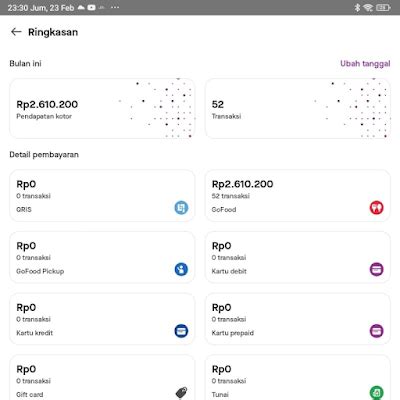Tap the GoFood Pickup blue icon

tap(181, 269)
